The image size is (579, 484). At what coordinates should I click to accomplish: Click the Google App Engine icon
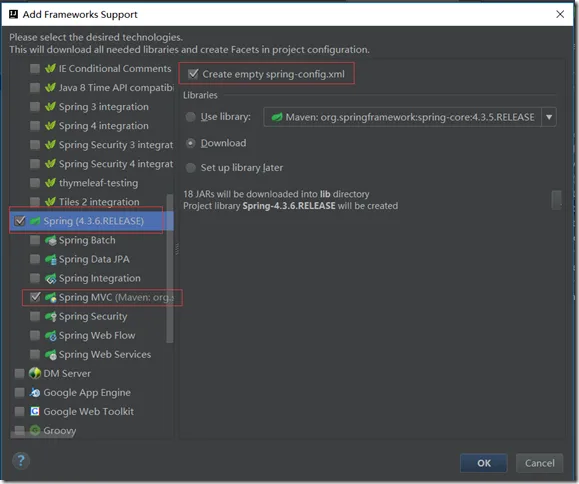click(x=35, y=392)
